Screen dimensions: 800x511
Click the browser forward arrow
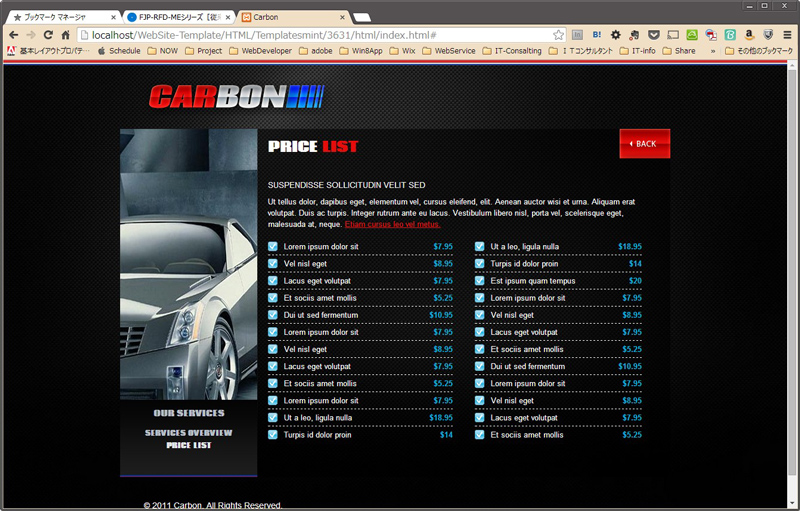tap(31, 35)
